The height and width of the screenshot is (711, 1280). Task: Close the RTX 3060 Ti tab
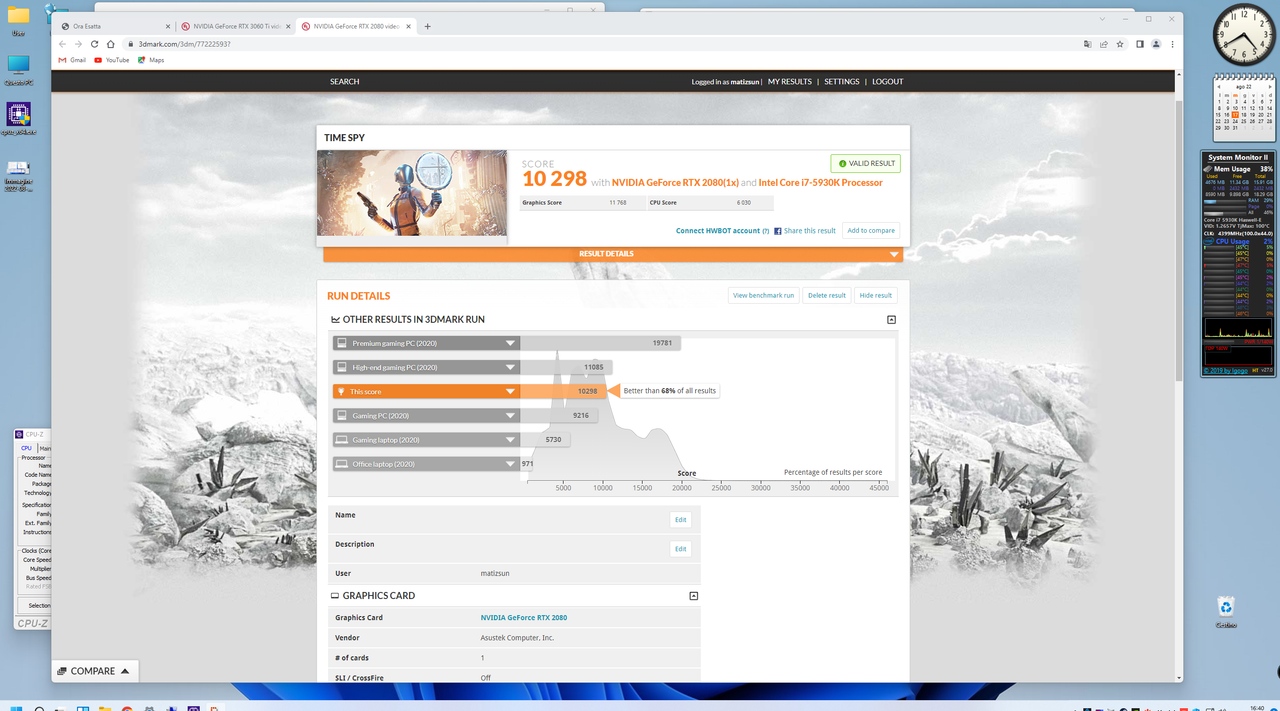(x=288, y=26)
